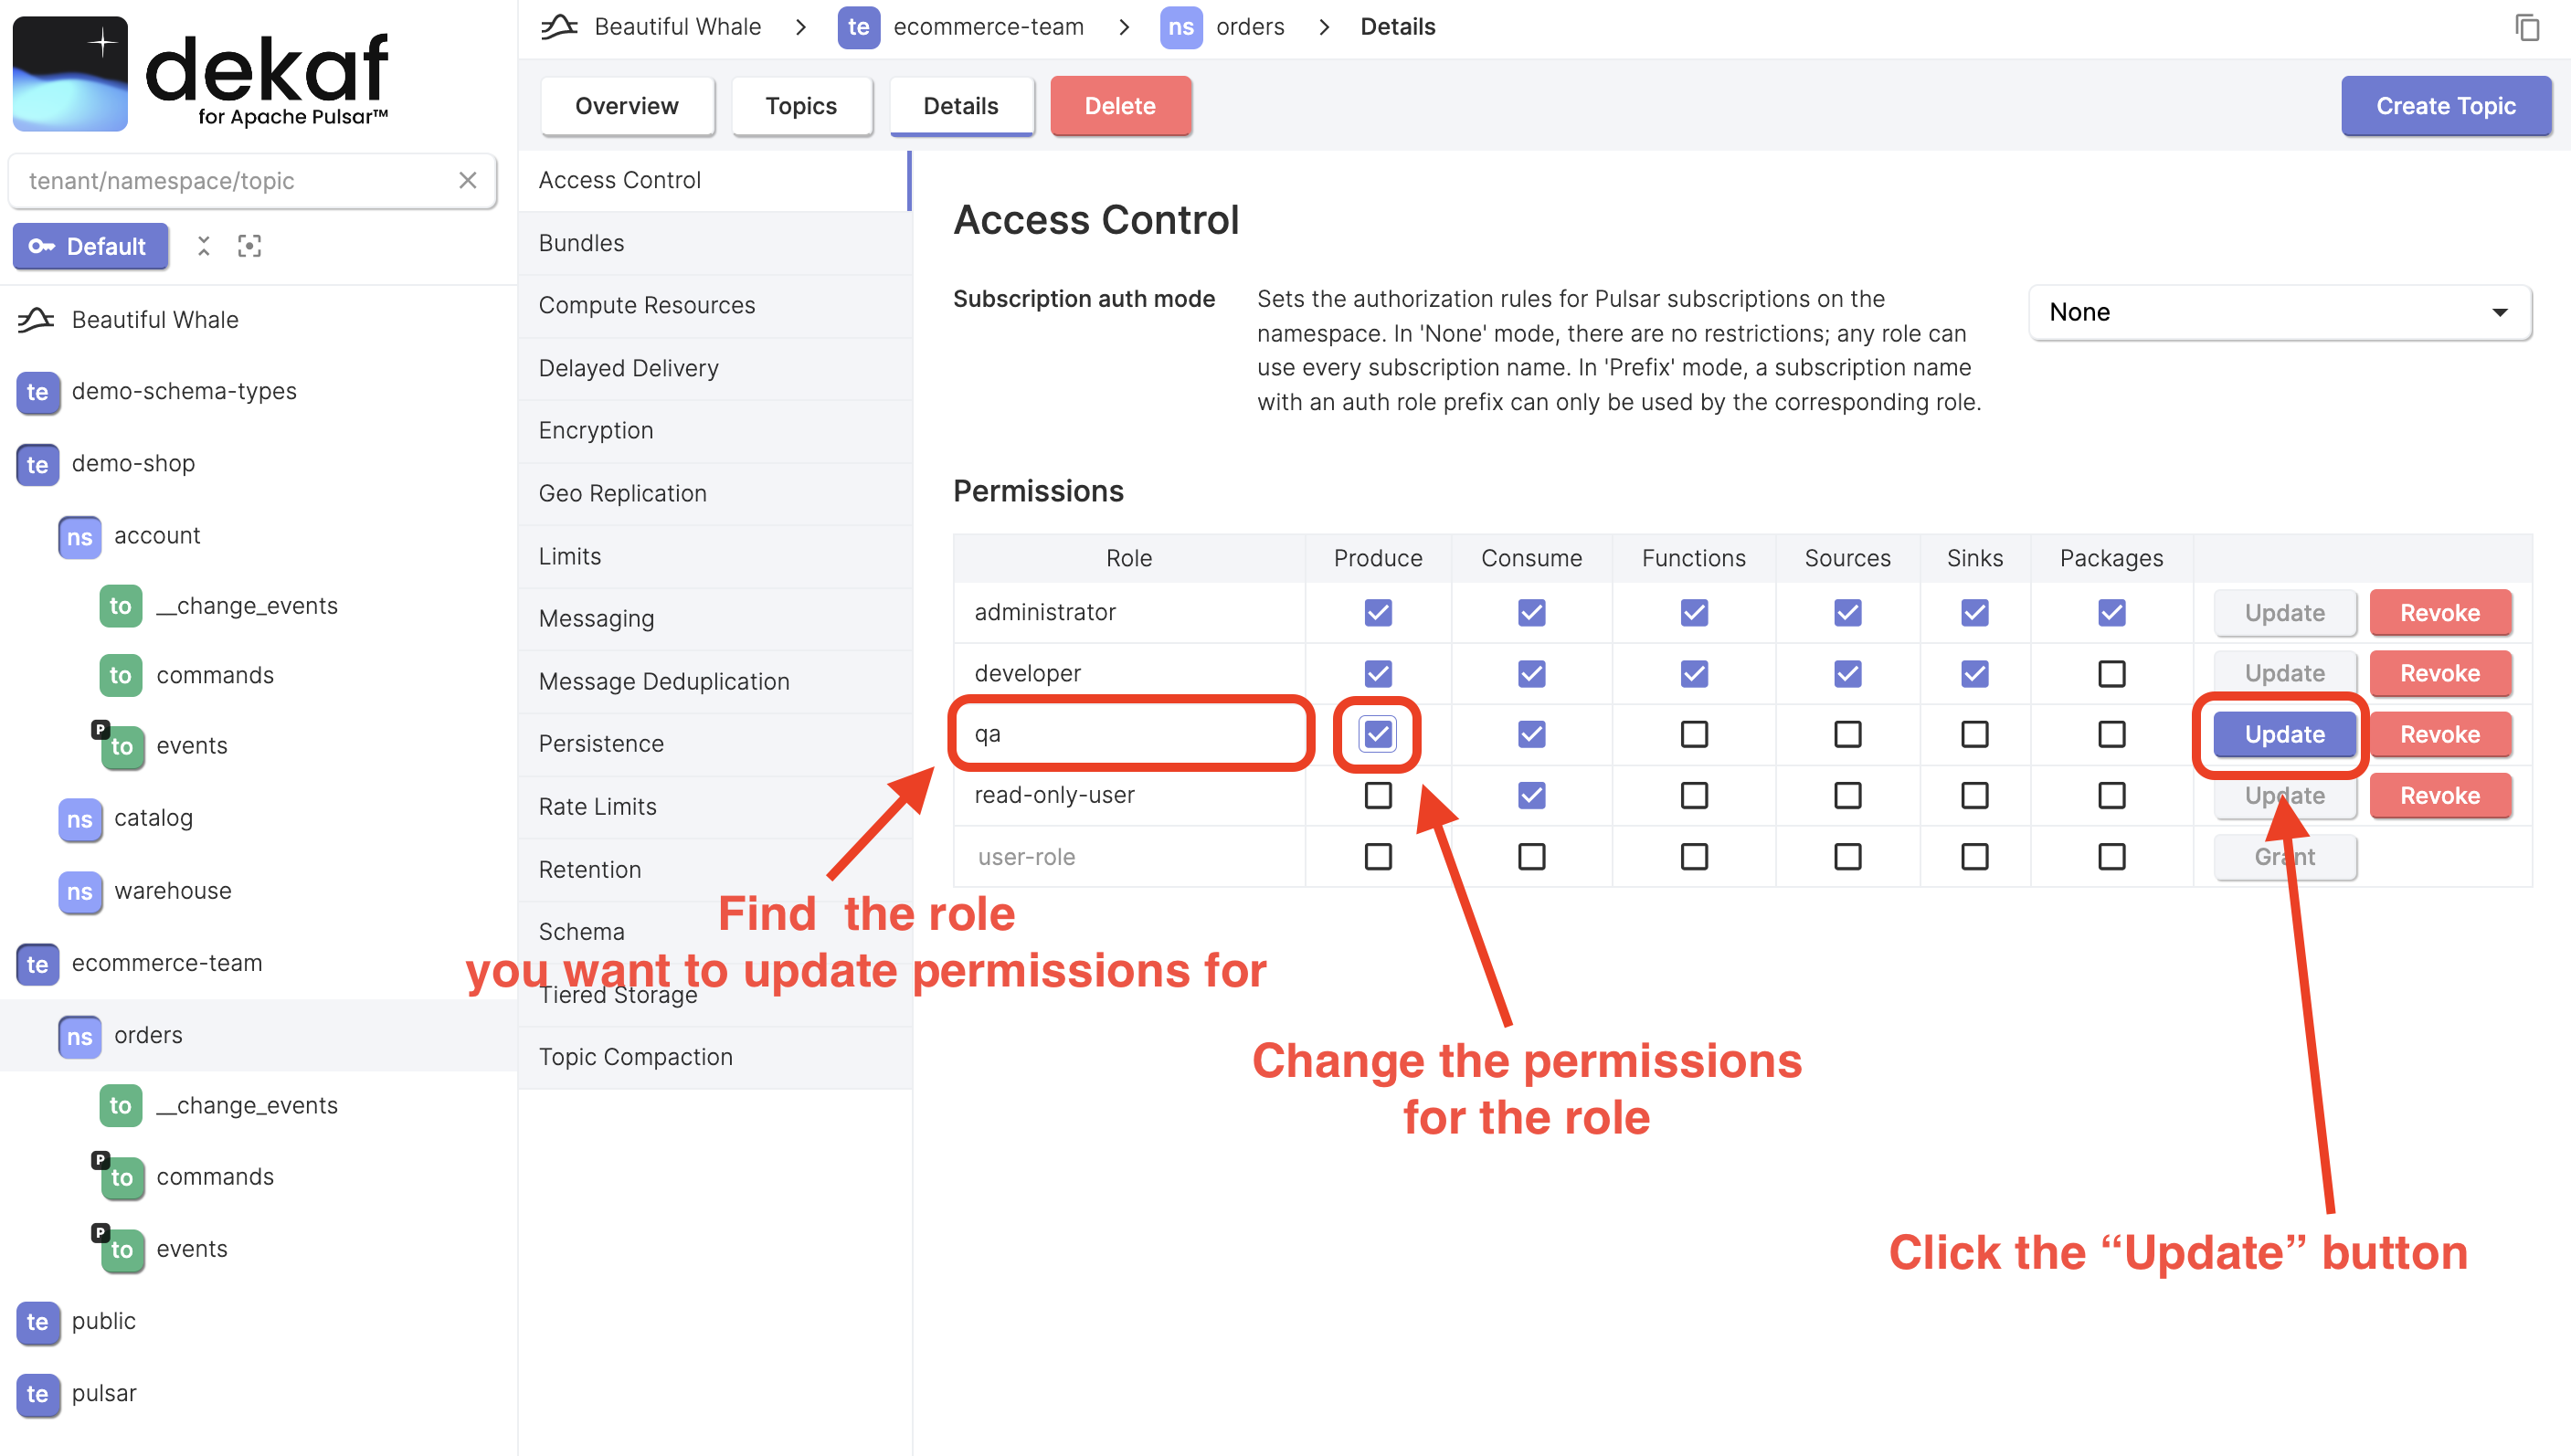
Task: Open Encryption settings section
Action: [714, 431]
